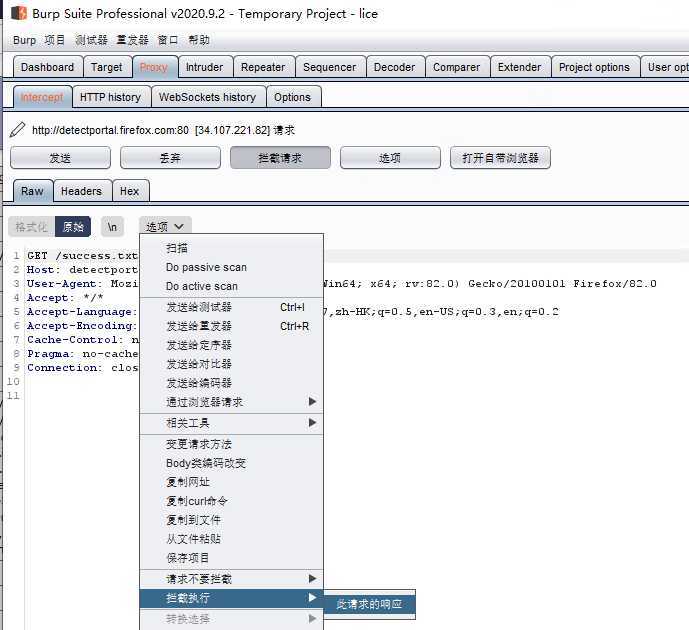Open the Extender tab
The image size is (689, 630).
click(520, 67)
